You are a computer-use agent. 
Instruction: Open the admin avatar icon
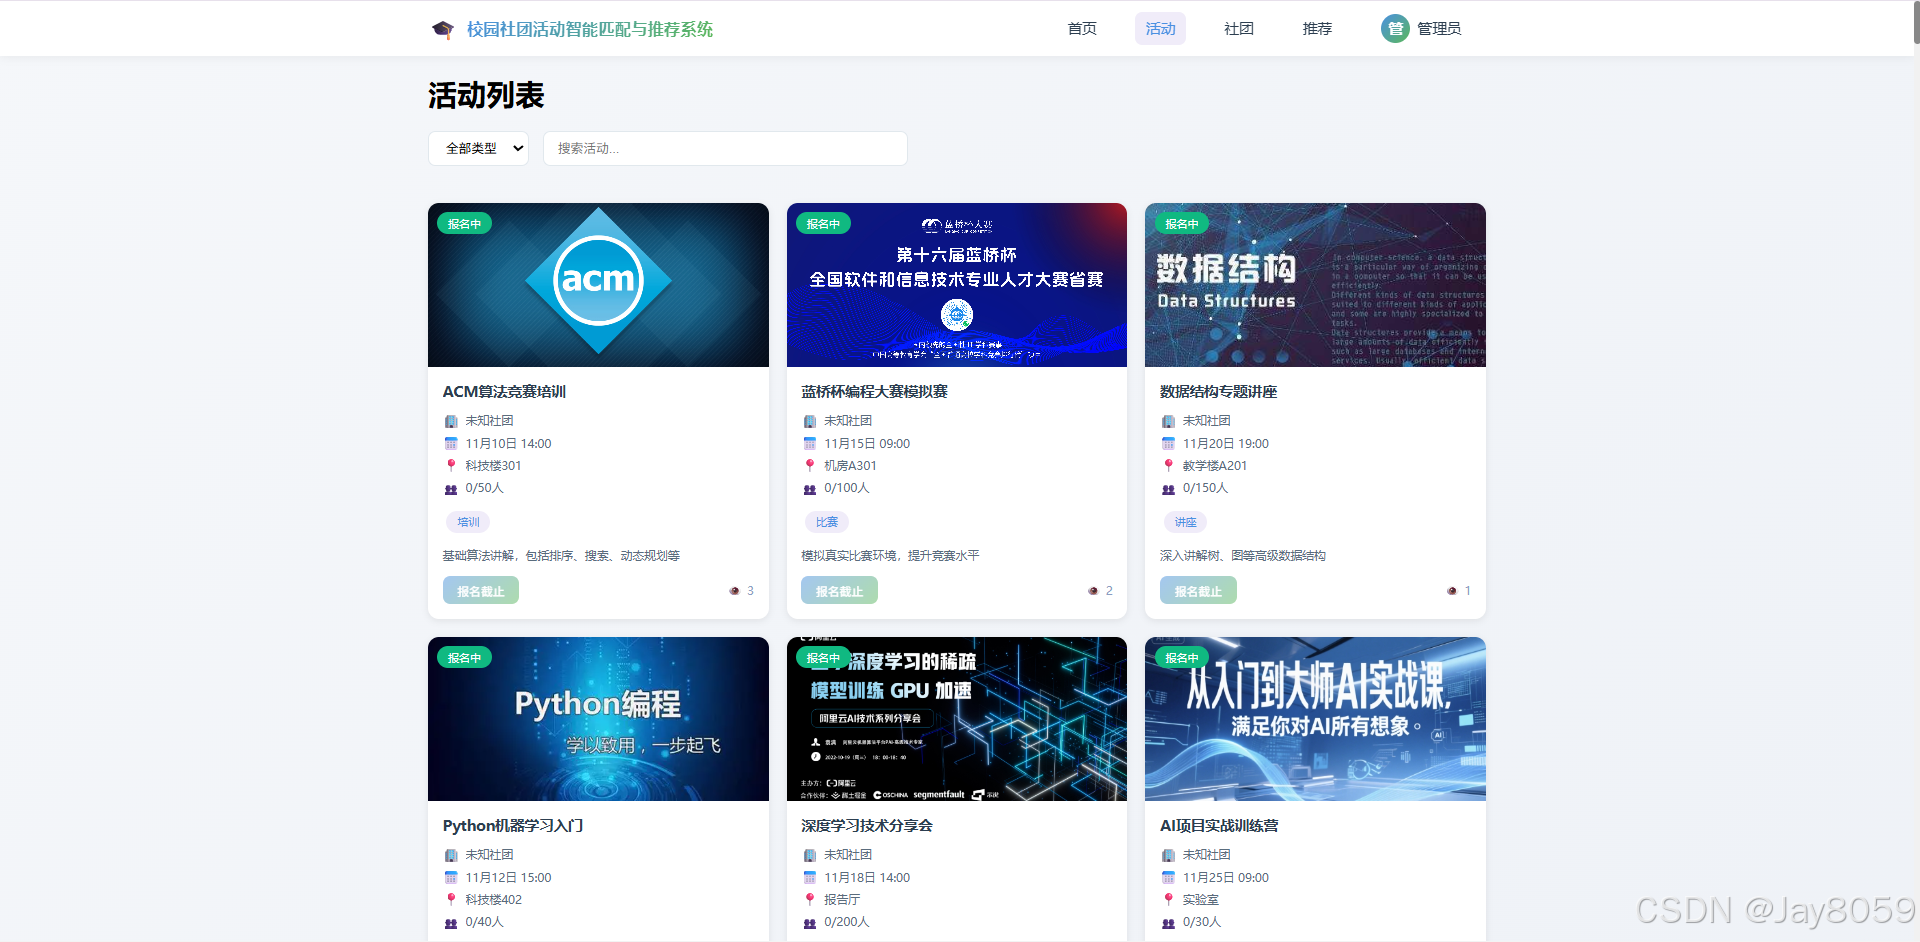1395,29
